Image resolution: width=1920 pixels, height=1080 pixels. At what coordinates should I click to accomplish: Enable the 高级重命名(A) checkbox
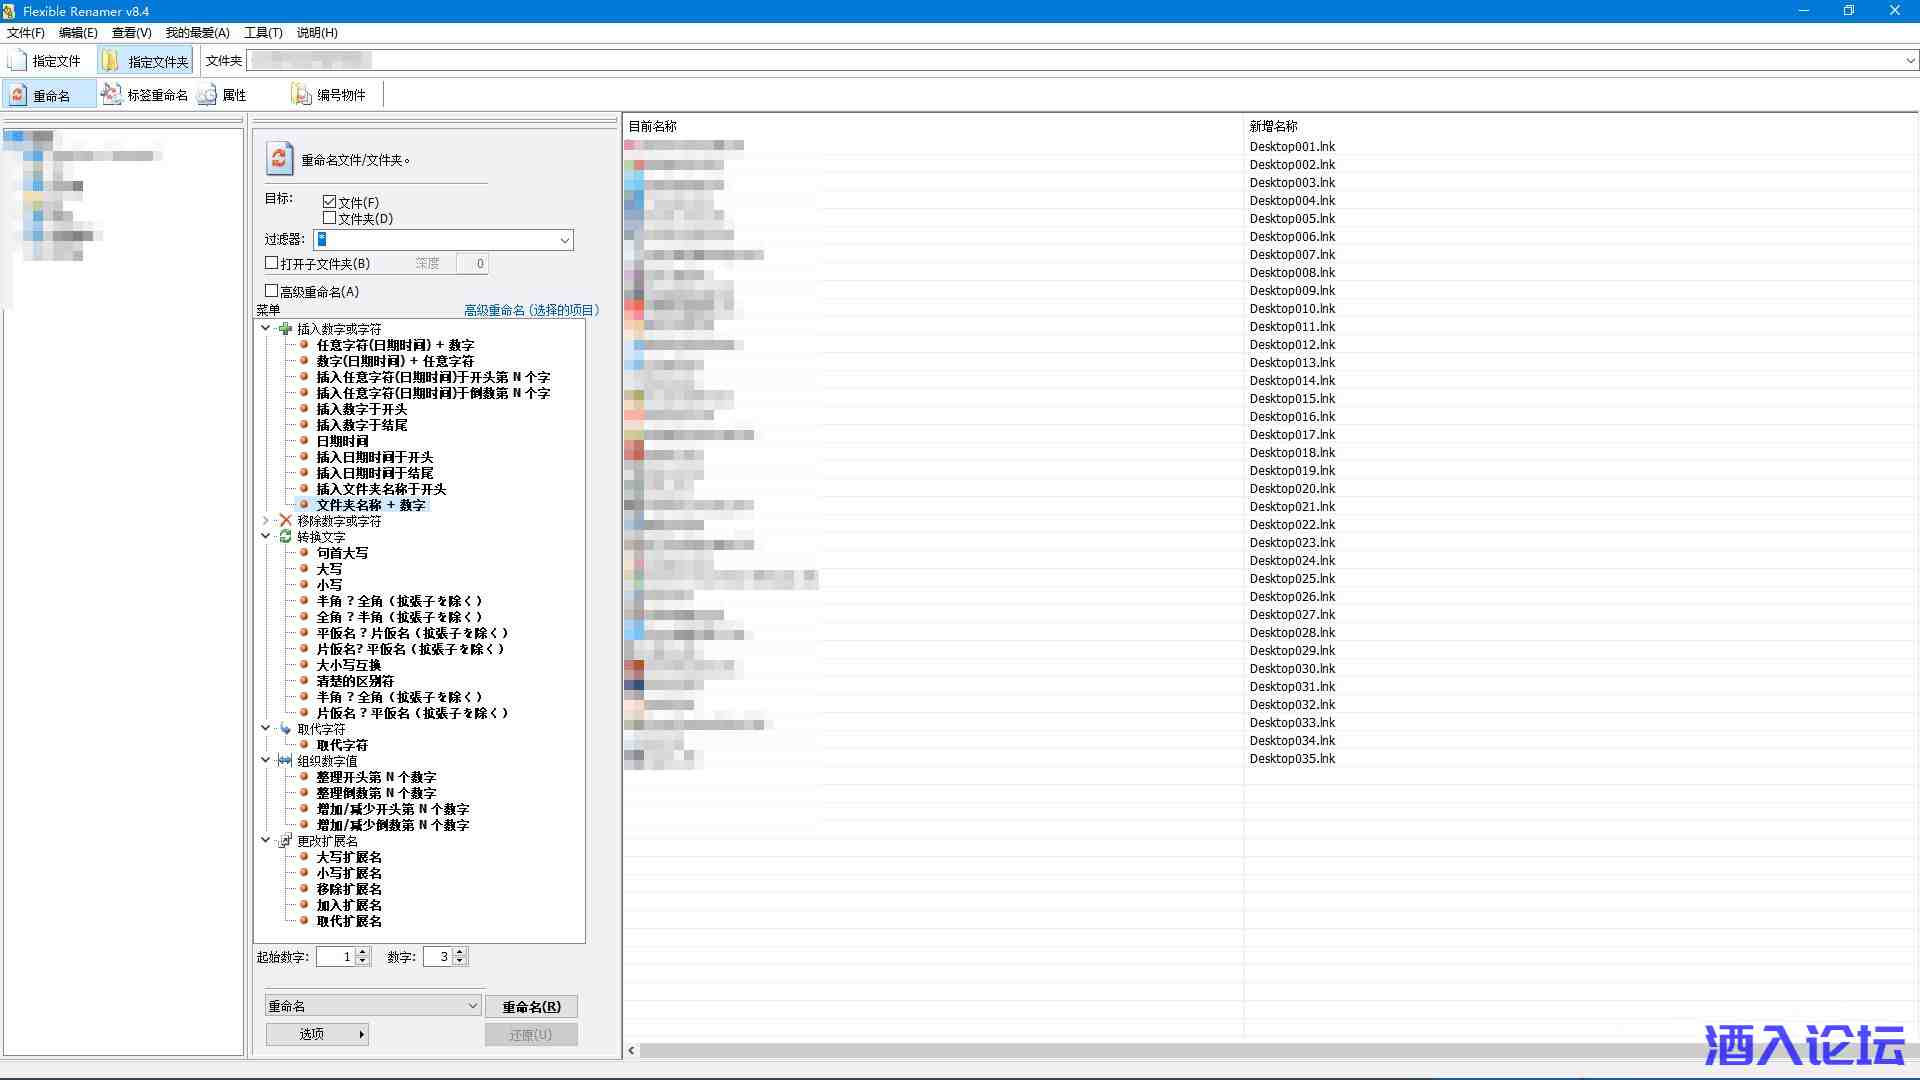click(x=271, y=291)
